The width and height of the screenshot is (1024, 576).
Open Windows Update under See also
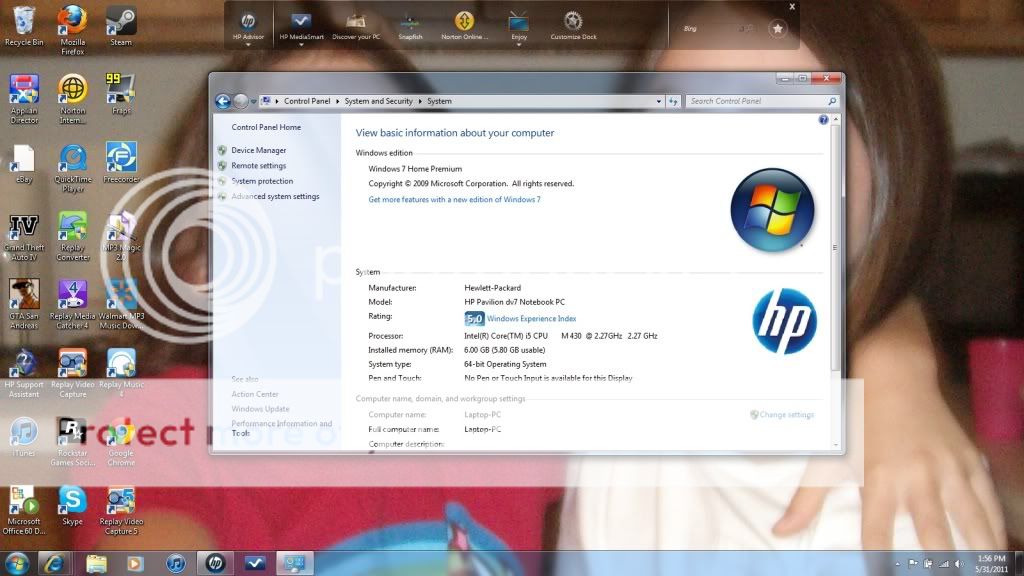point(260,409)
